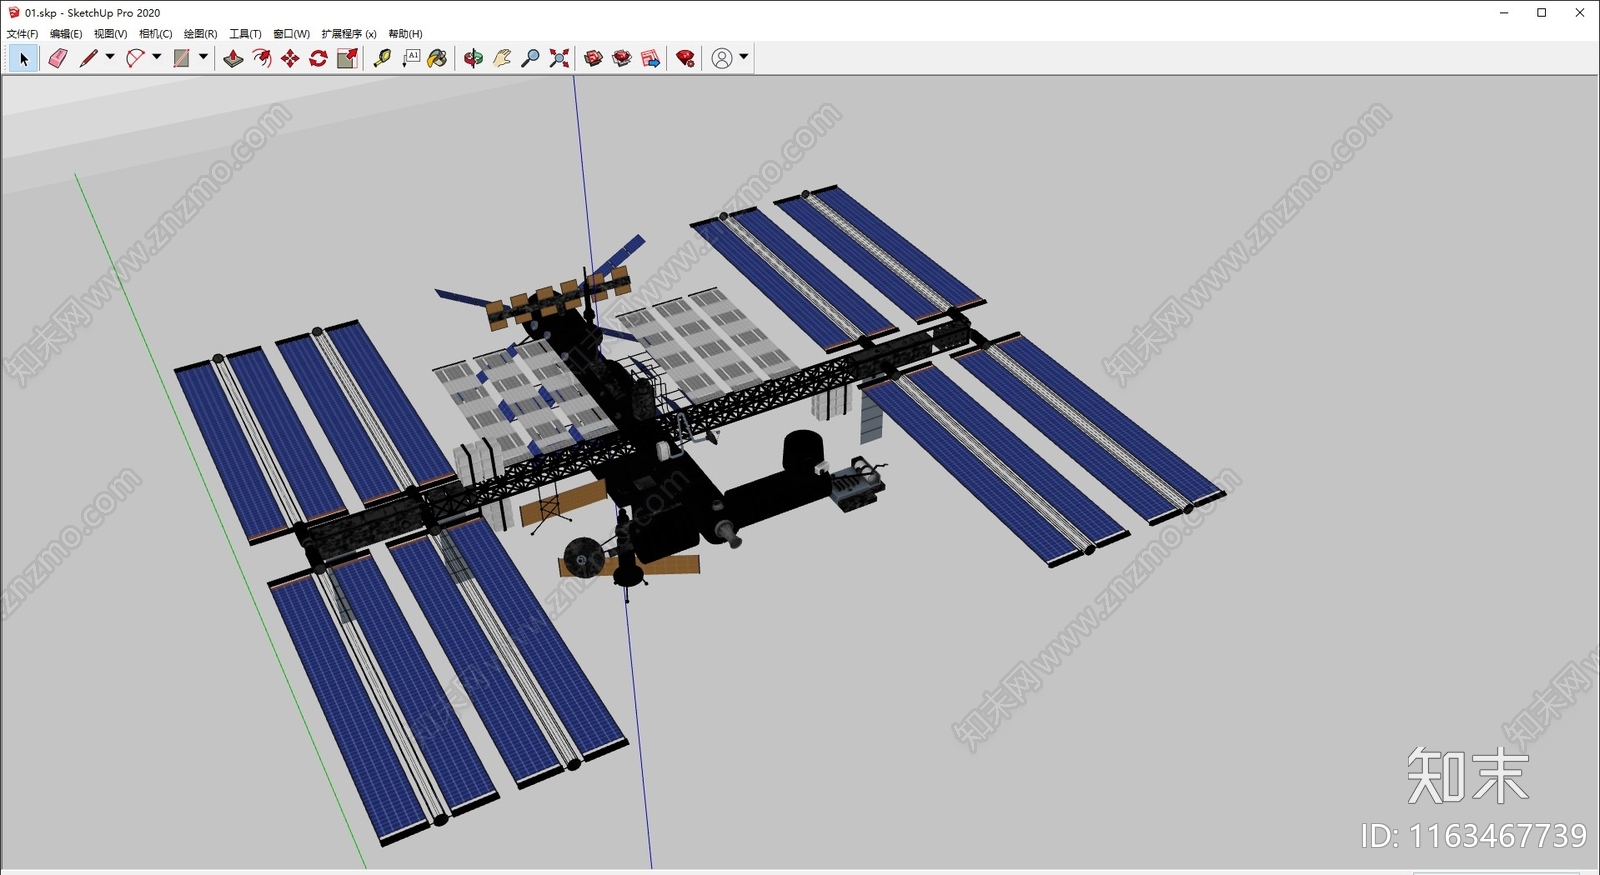Select the arrow Select tool
This screenshot has height=875, width=1600.
24,59
